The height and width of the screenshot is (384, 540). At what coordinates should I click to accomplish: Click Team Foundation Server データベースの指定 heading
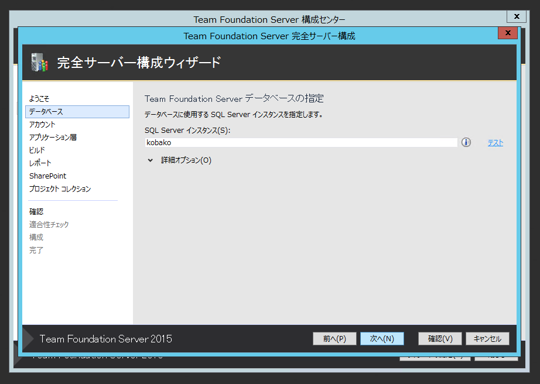tap(234, 98)
